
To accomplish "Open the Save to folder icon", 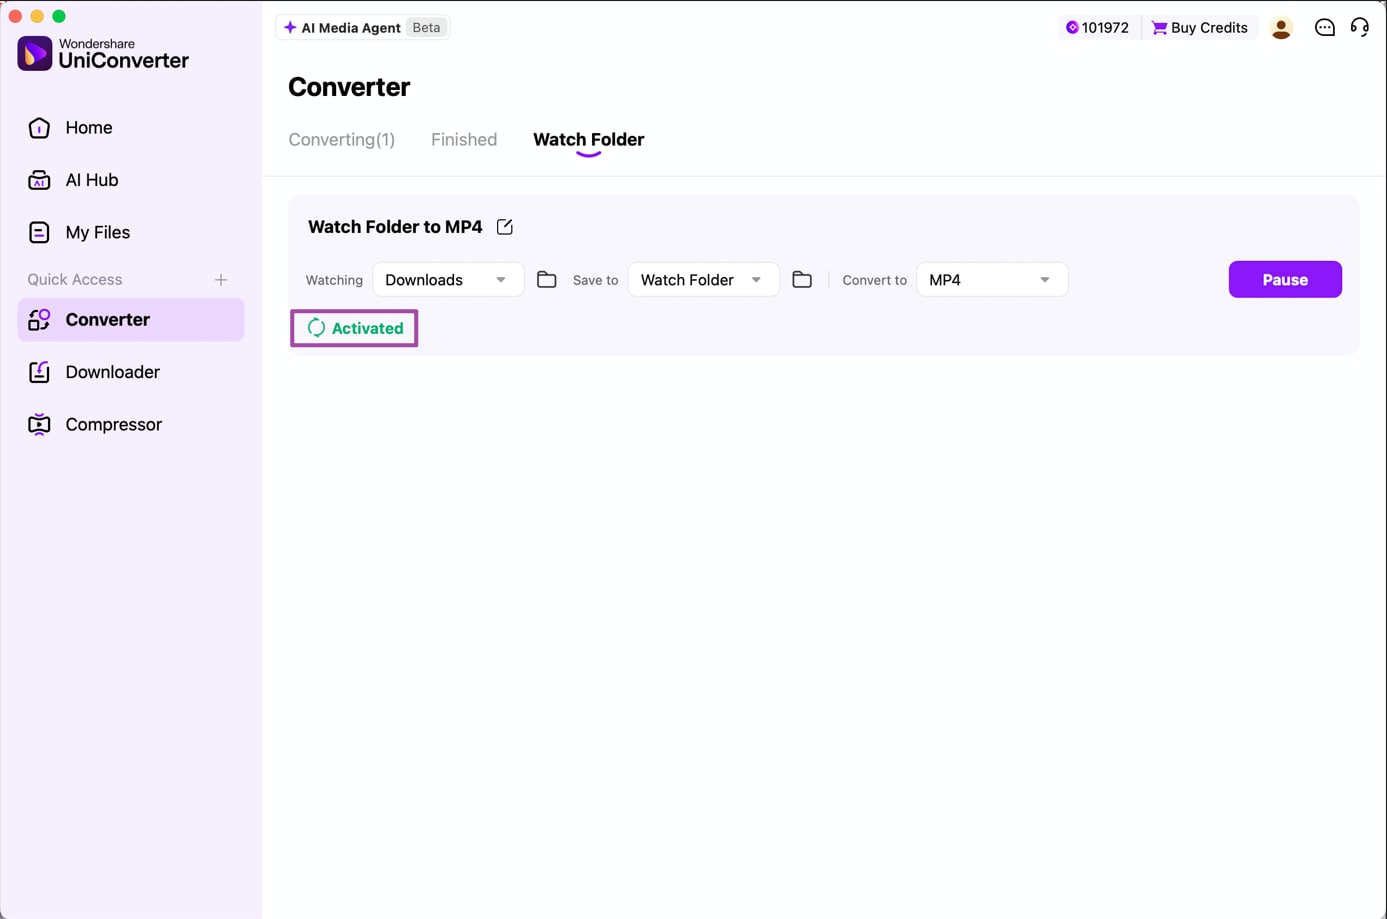I will pos(802,280).
